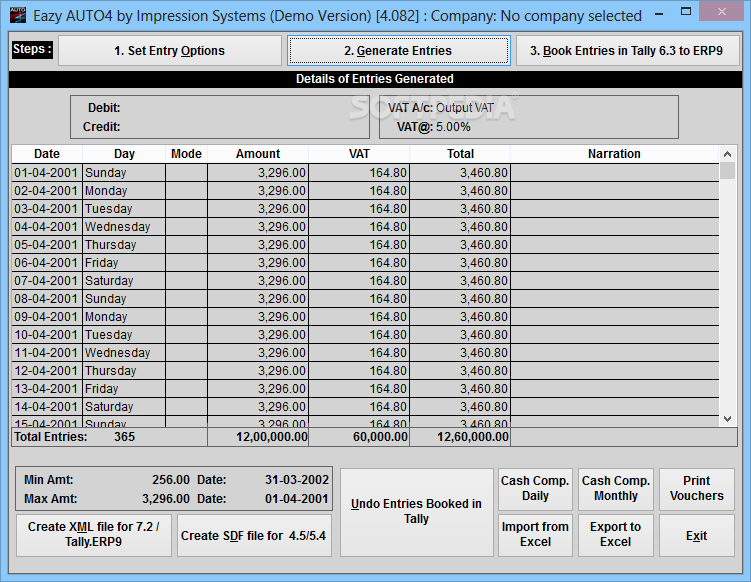Select date cell 13-04-2001
Viewport: 751px width, 582px height.
(47, 388)
